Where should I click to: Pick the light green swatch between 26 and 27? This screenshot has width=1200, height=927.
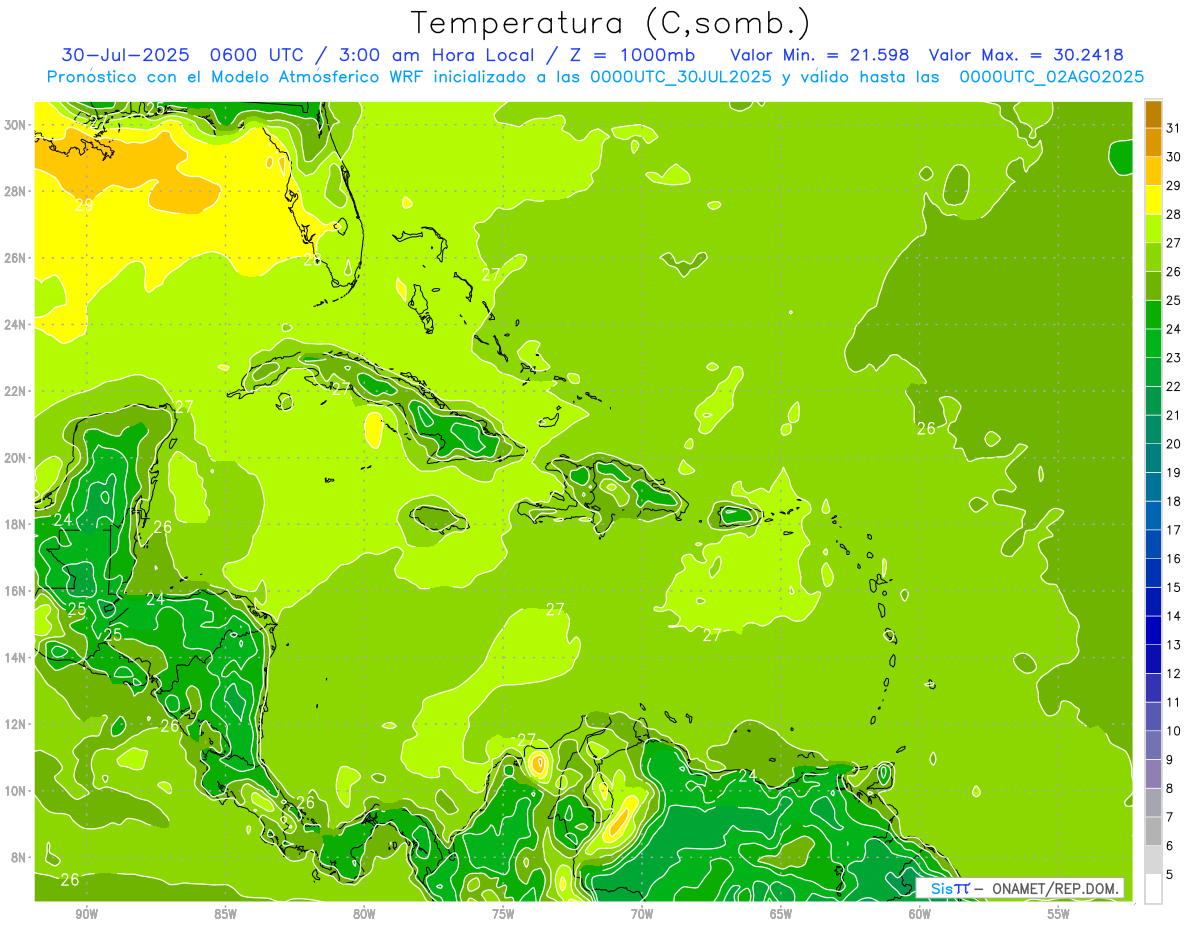(x=1154, y=257)
